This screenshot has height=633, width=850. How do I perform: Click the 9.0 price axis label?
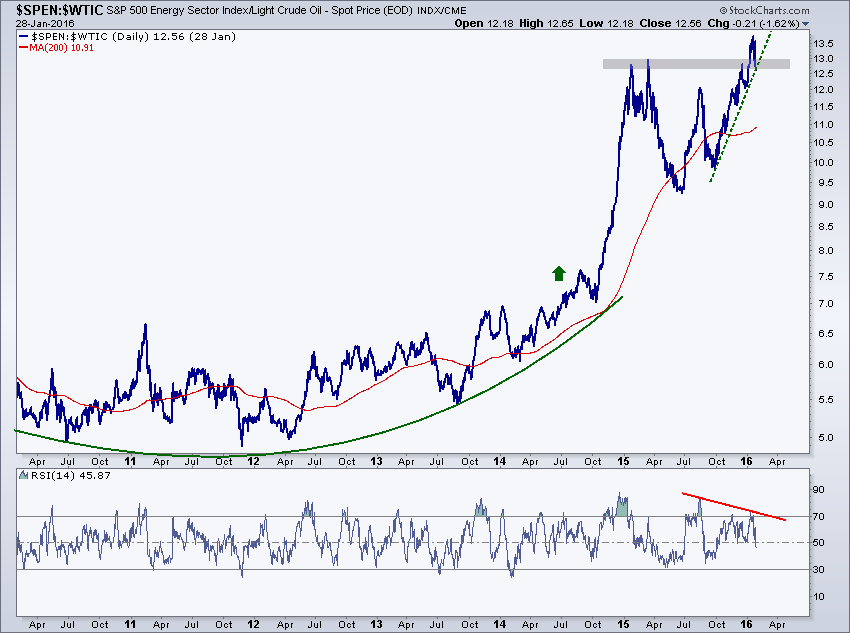coord(826,204)
